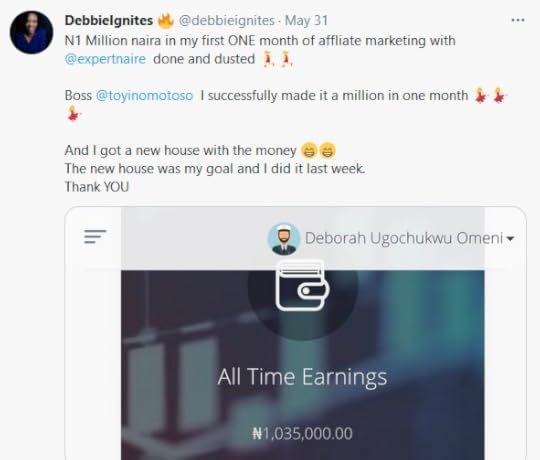Open the @toyinomotoso mention link
The width and height of the screenshot is (540, 460).
point(144,95)
